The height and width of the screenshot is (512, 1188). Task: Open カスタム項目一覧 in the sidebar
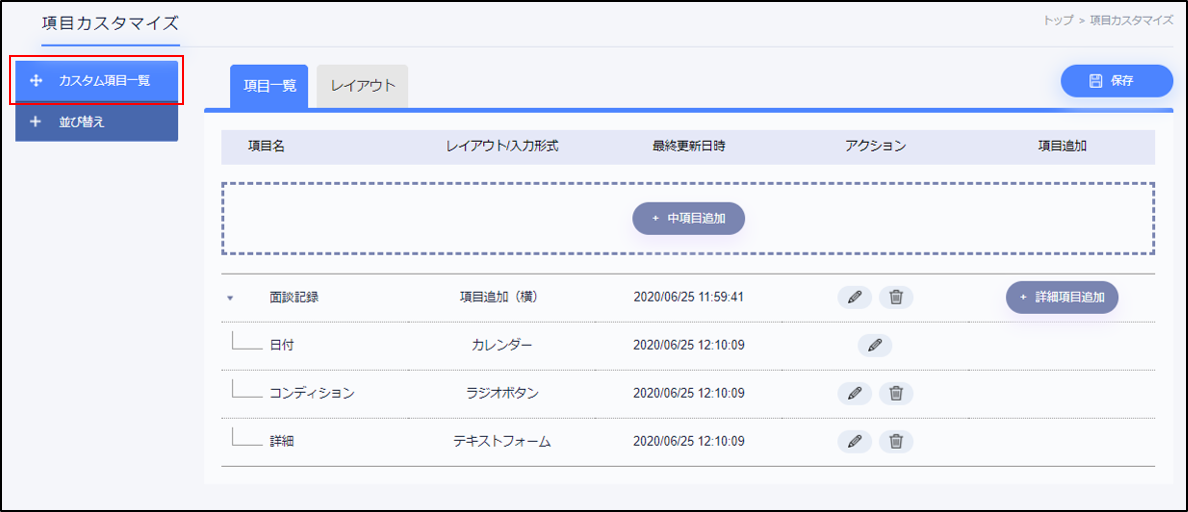coord(97,81)
